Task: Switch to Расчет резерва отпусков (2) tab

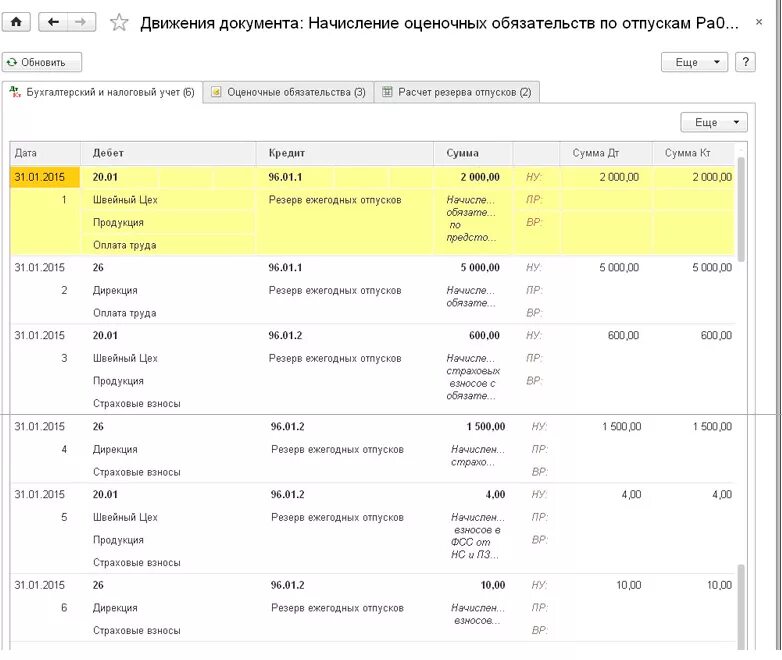Action: point(457,92)
